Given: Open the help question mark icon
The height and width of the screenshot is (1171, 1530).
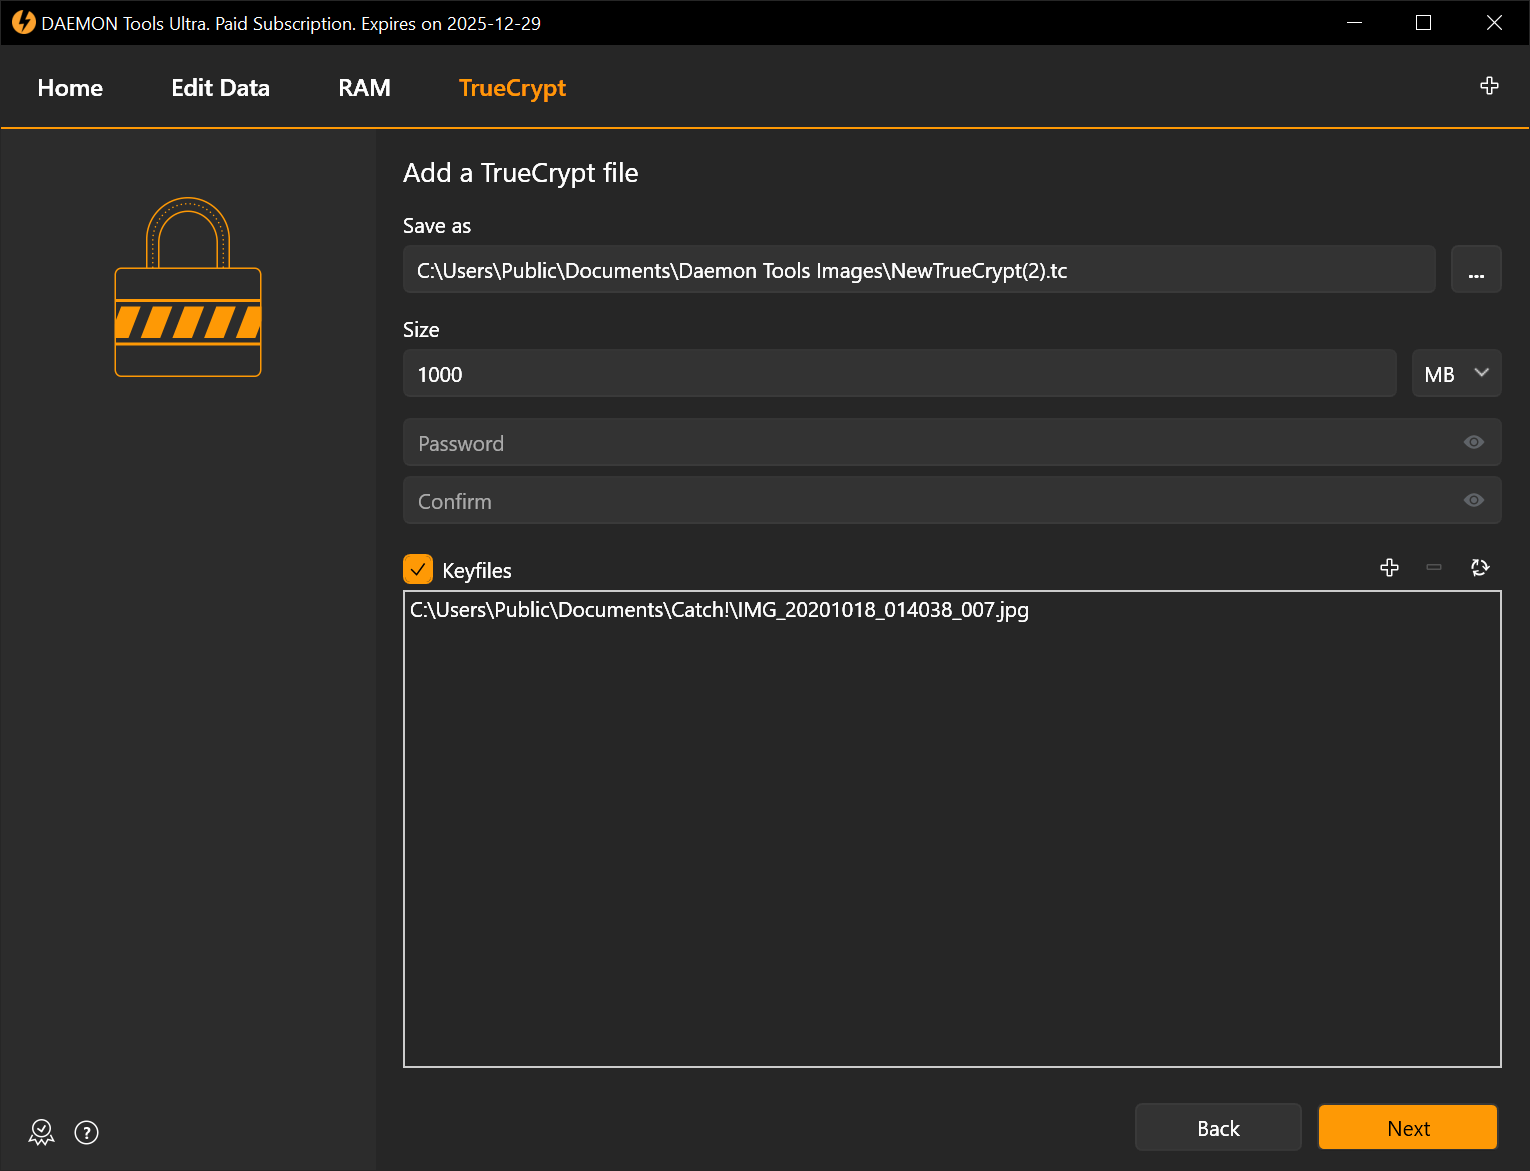Looking at the screenshot, I should (x=87, y=1132).
